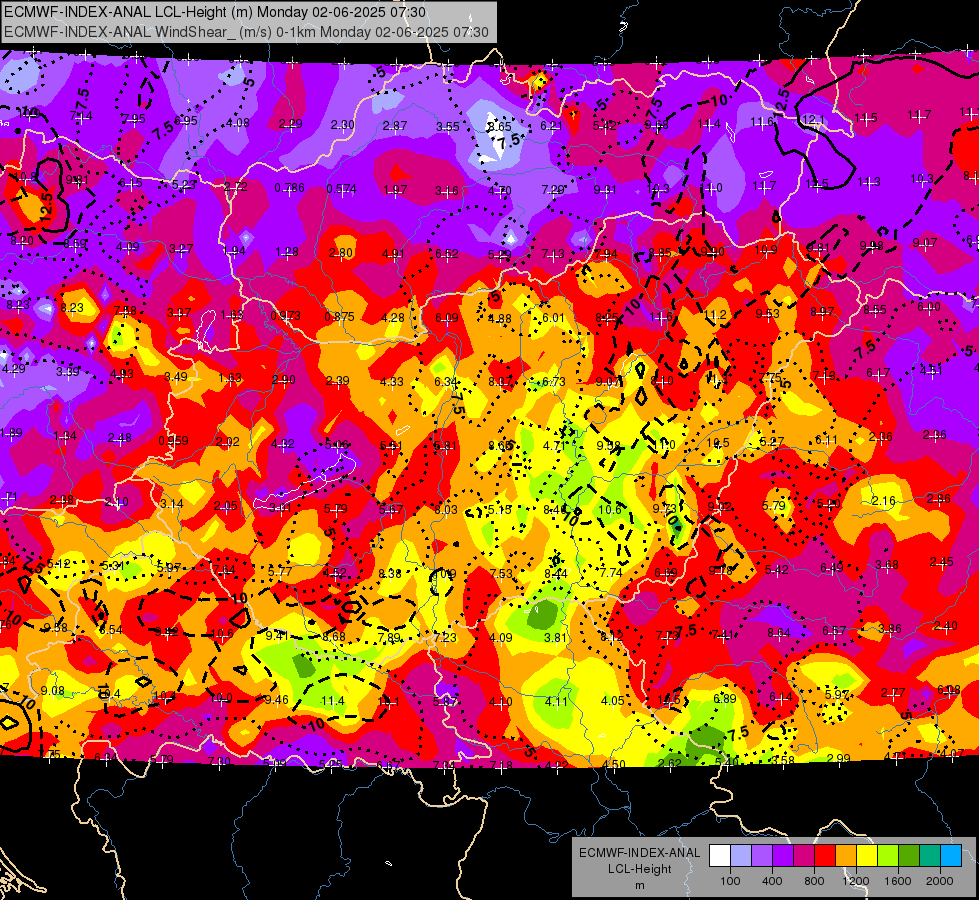The image size is (979, 900).
Task: Click the wind shear value 7.89
Action: [390, 637]
